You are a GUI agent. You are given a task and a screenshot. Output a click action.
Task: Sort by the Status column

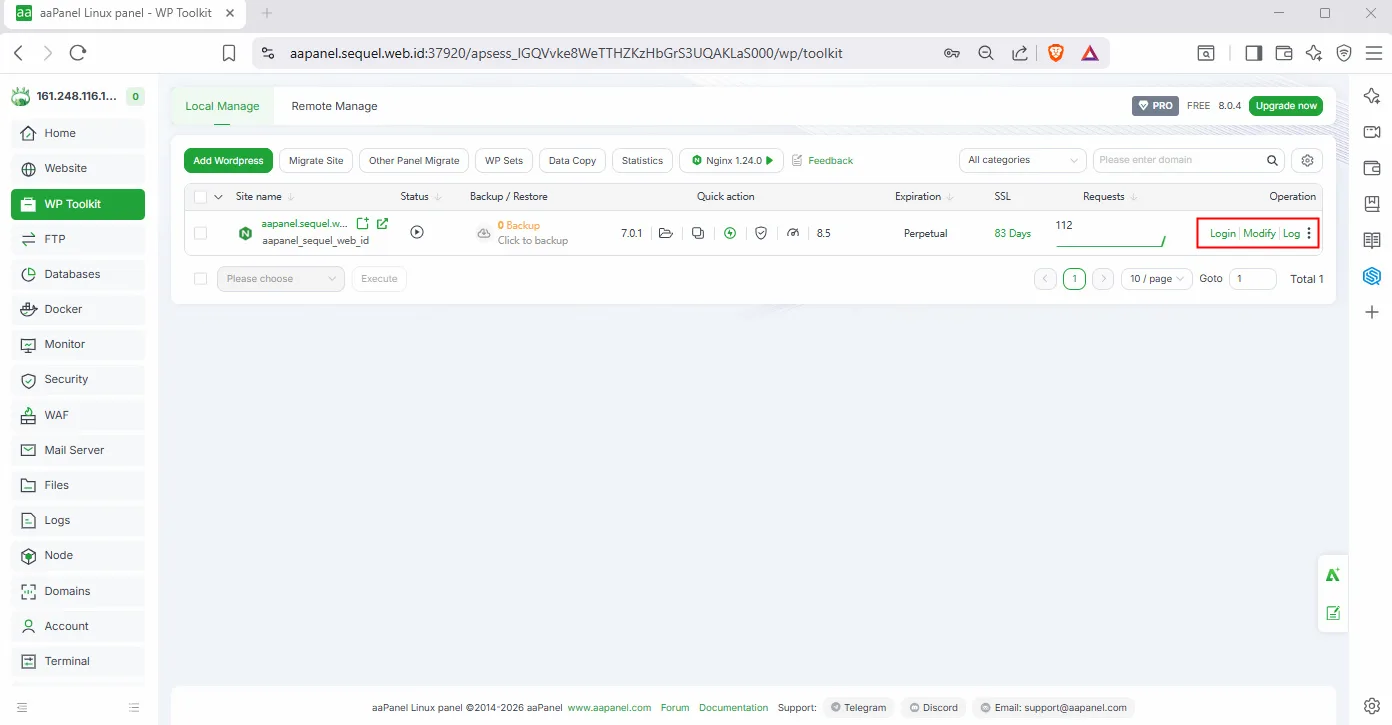pos(421,197)
